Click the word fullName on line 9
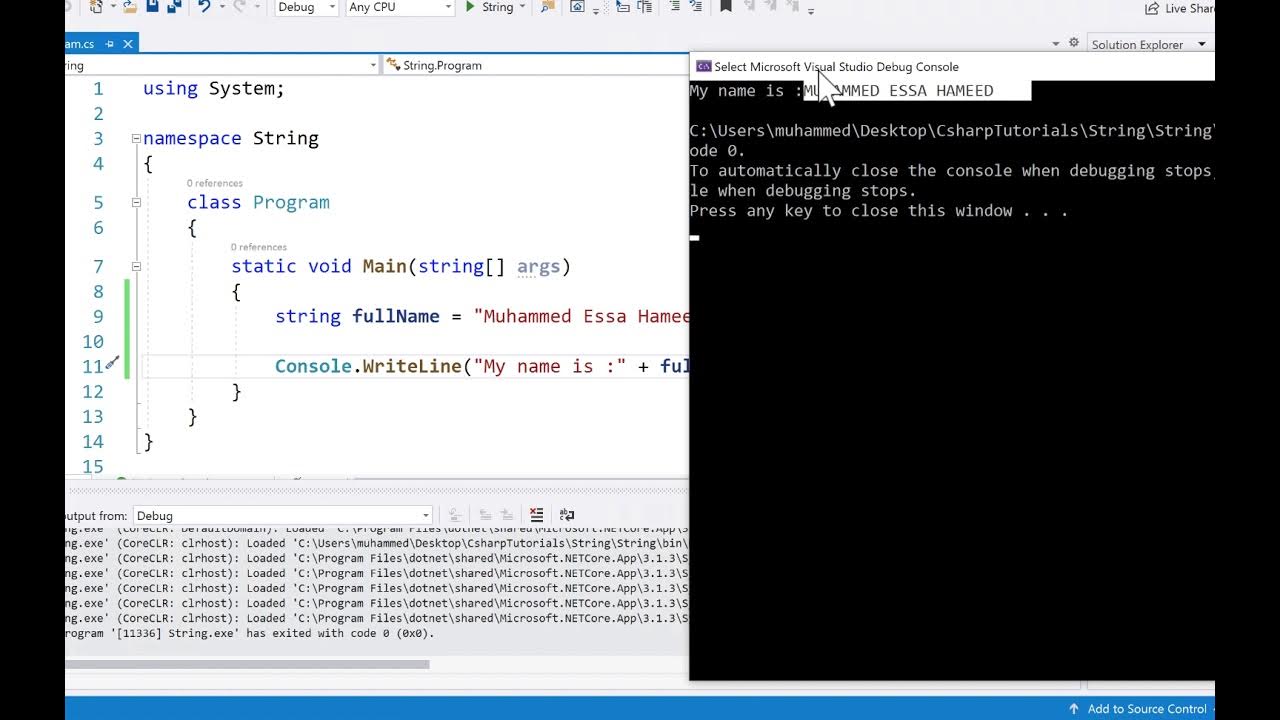 (396, 316)
